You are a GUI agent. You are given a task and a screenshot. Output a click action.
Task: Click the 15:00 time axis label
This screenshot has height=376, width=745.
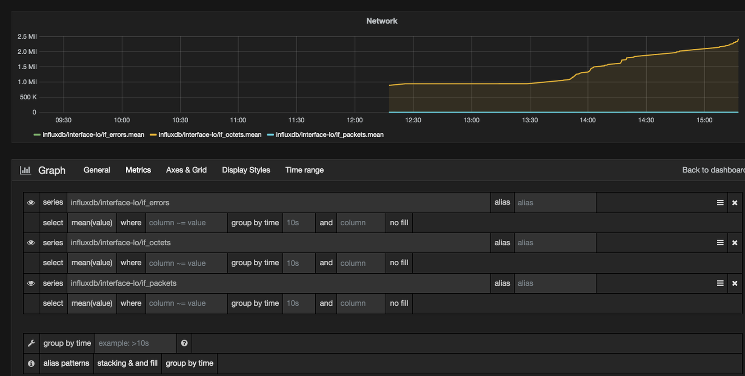coord(705,120)
